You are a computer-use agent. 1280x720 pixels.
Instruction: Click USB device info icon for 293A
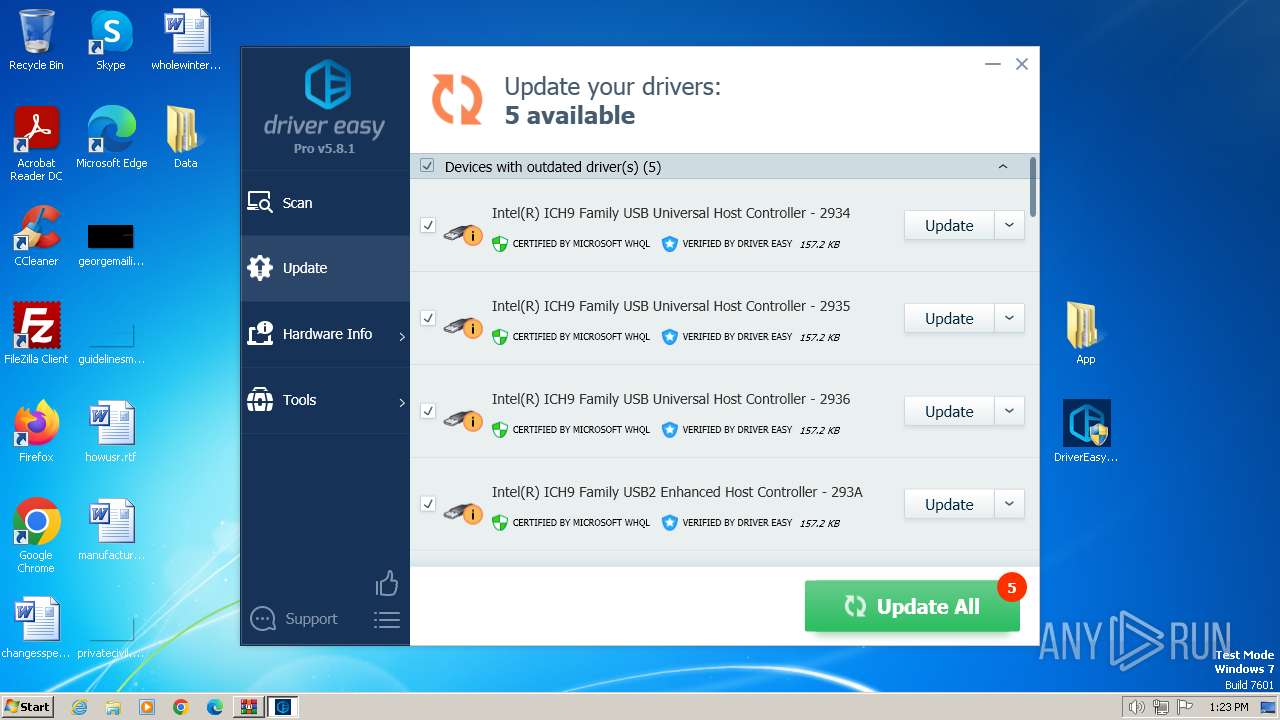point(463,514)
